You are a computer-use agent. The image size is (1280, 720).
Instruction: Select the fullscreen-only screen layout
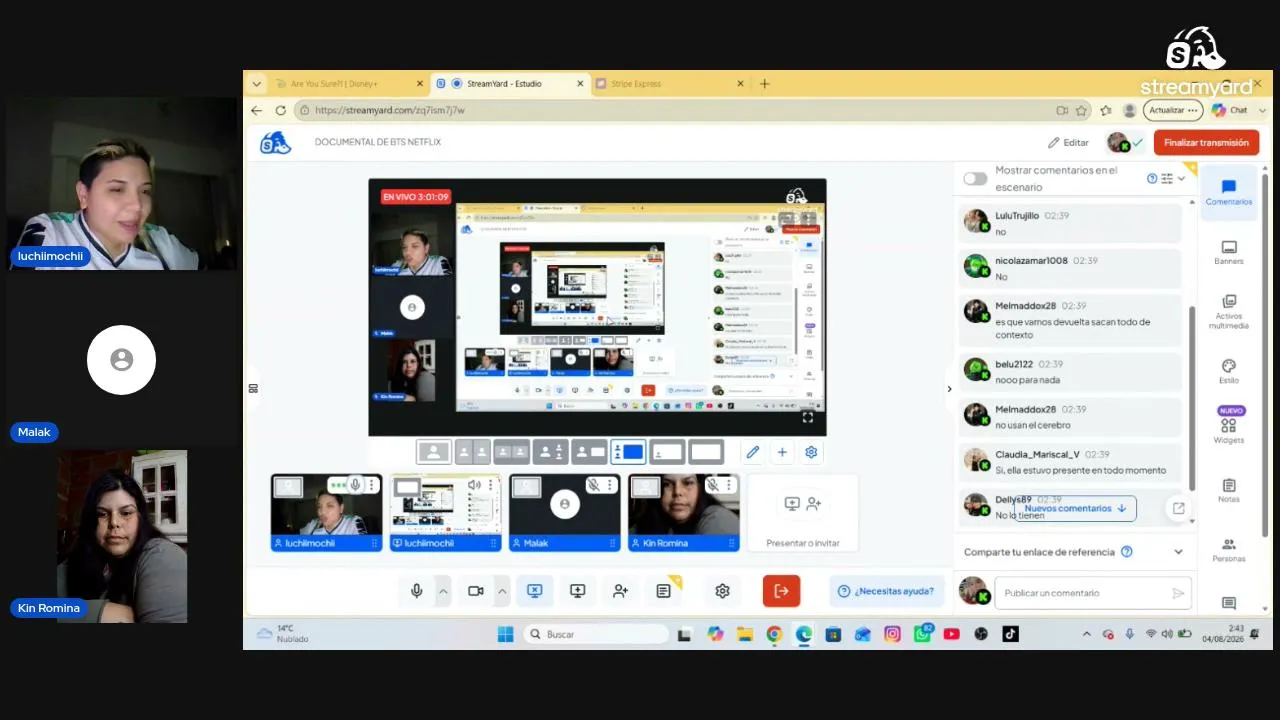(x=706, y=452)
